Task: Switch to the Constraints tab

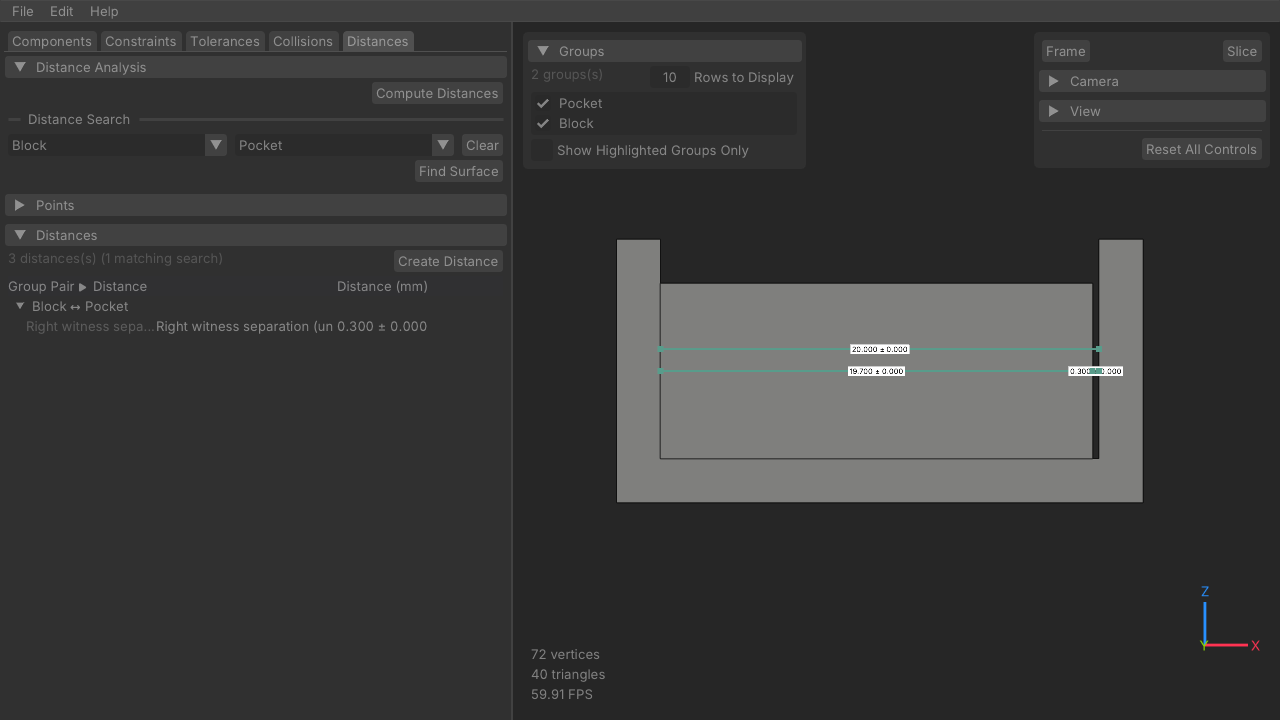Action: coord(141,41)
